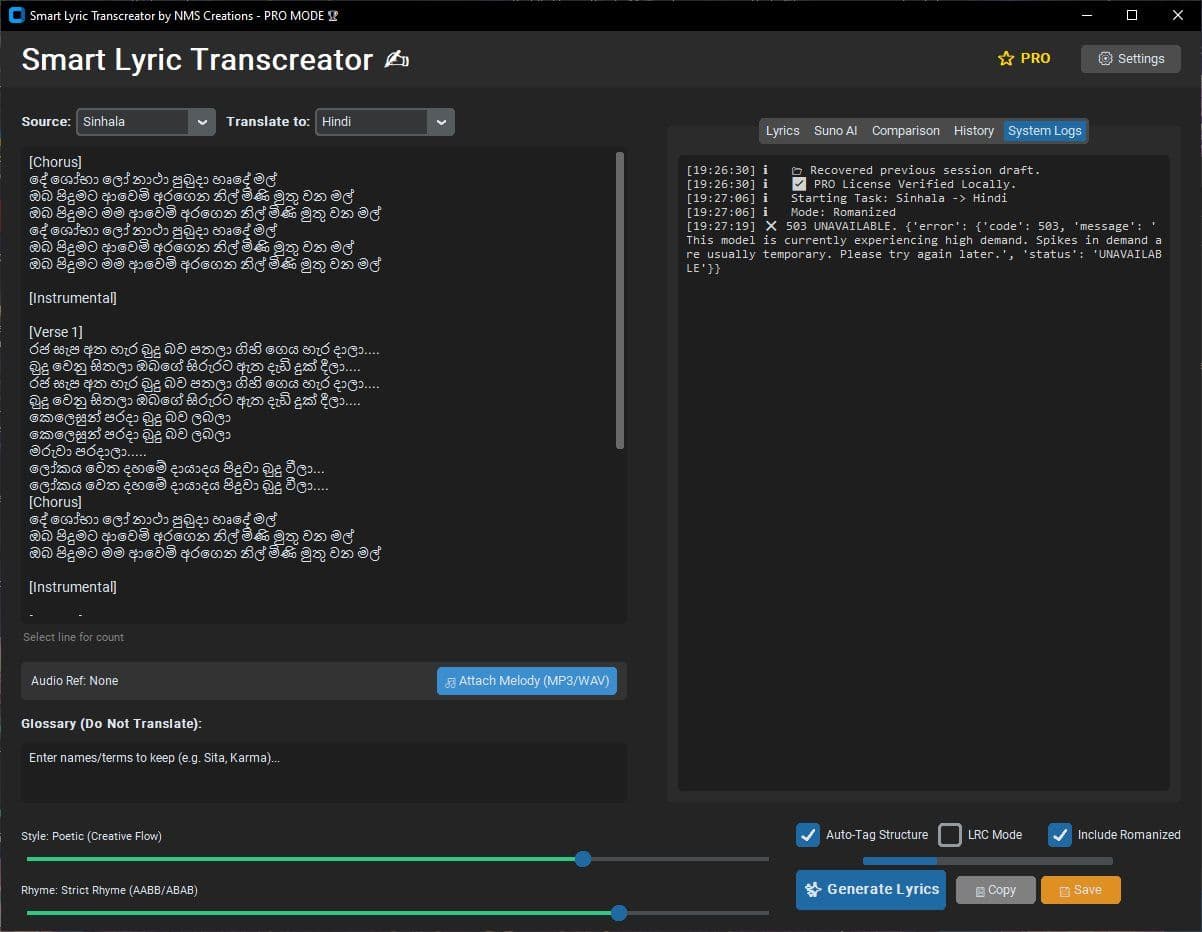The width and height of the screenshot is (1202, 932).
Task: Switch to the Suno AI tab
Action: pyautogui.click(x=835, y=131)
